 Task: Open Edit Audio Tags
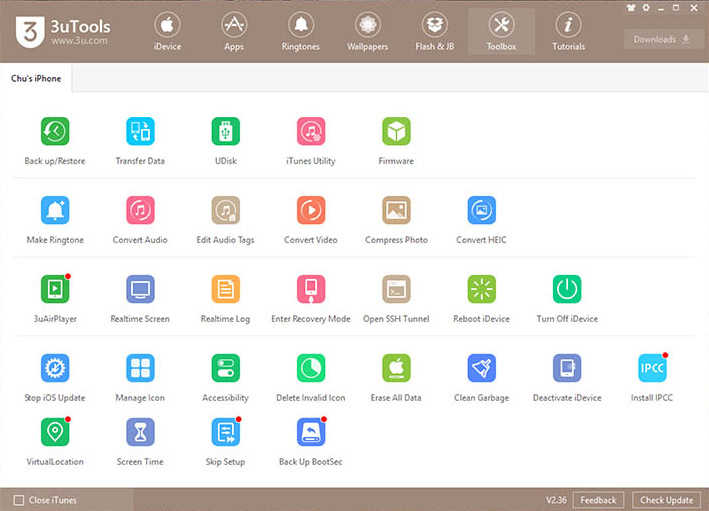tap(226, 210)
